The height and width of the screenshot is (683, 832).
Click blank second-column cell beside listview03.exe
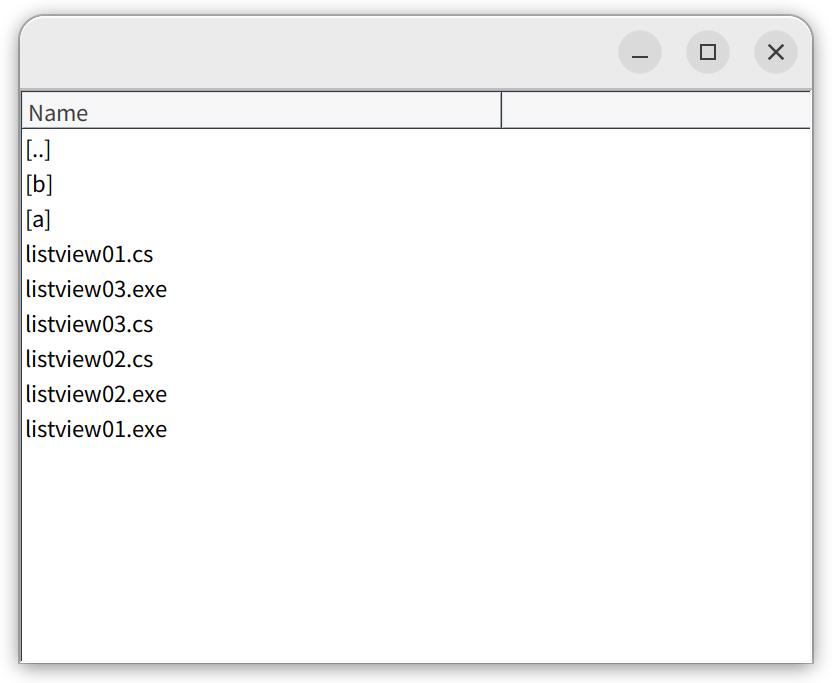(x=656, y=290)
